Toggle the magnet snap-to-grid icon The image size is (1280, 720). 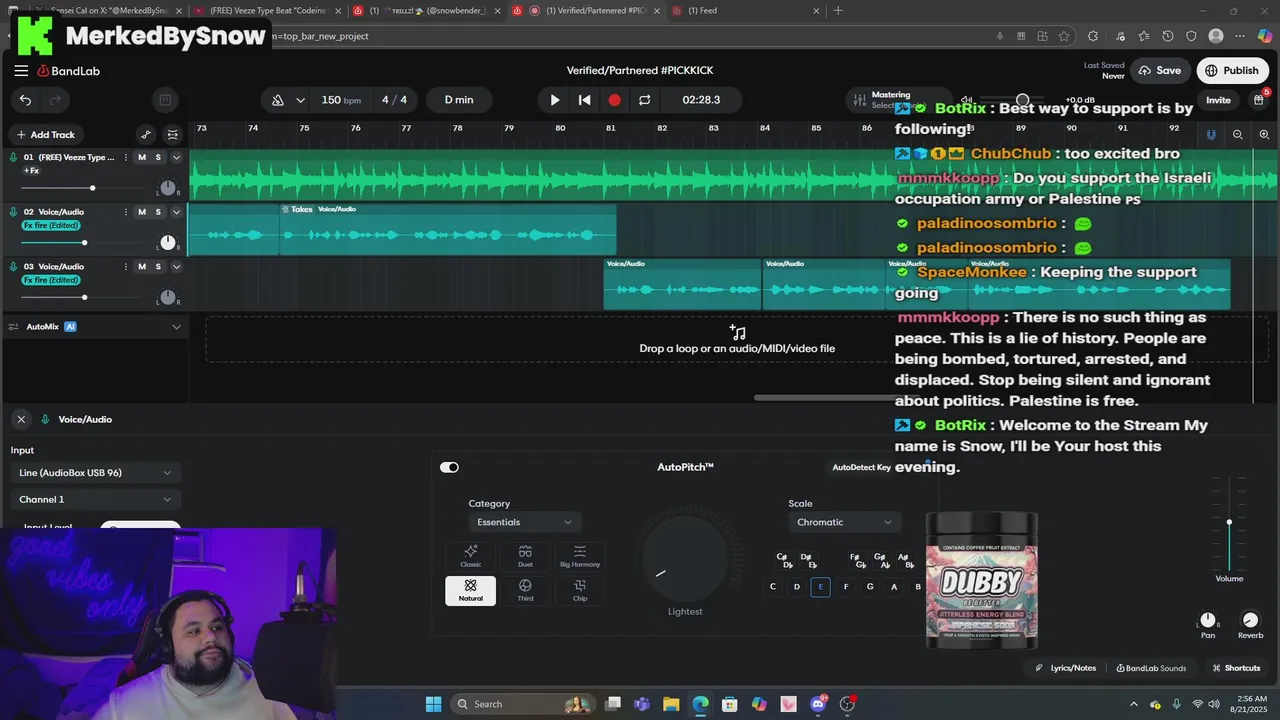(x=1211, y=135)
